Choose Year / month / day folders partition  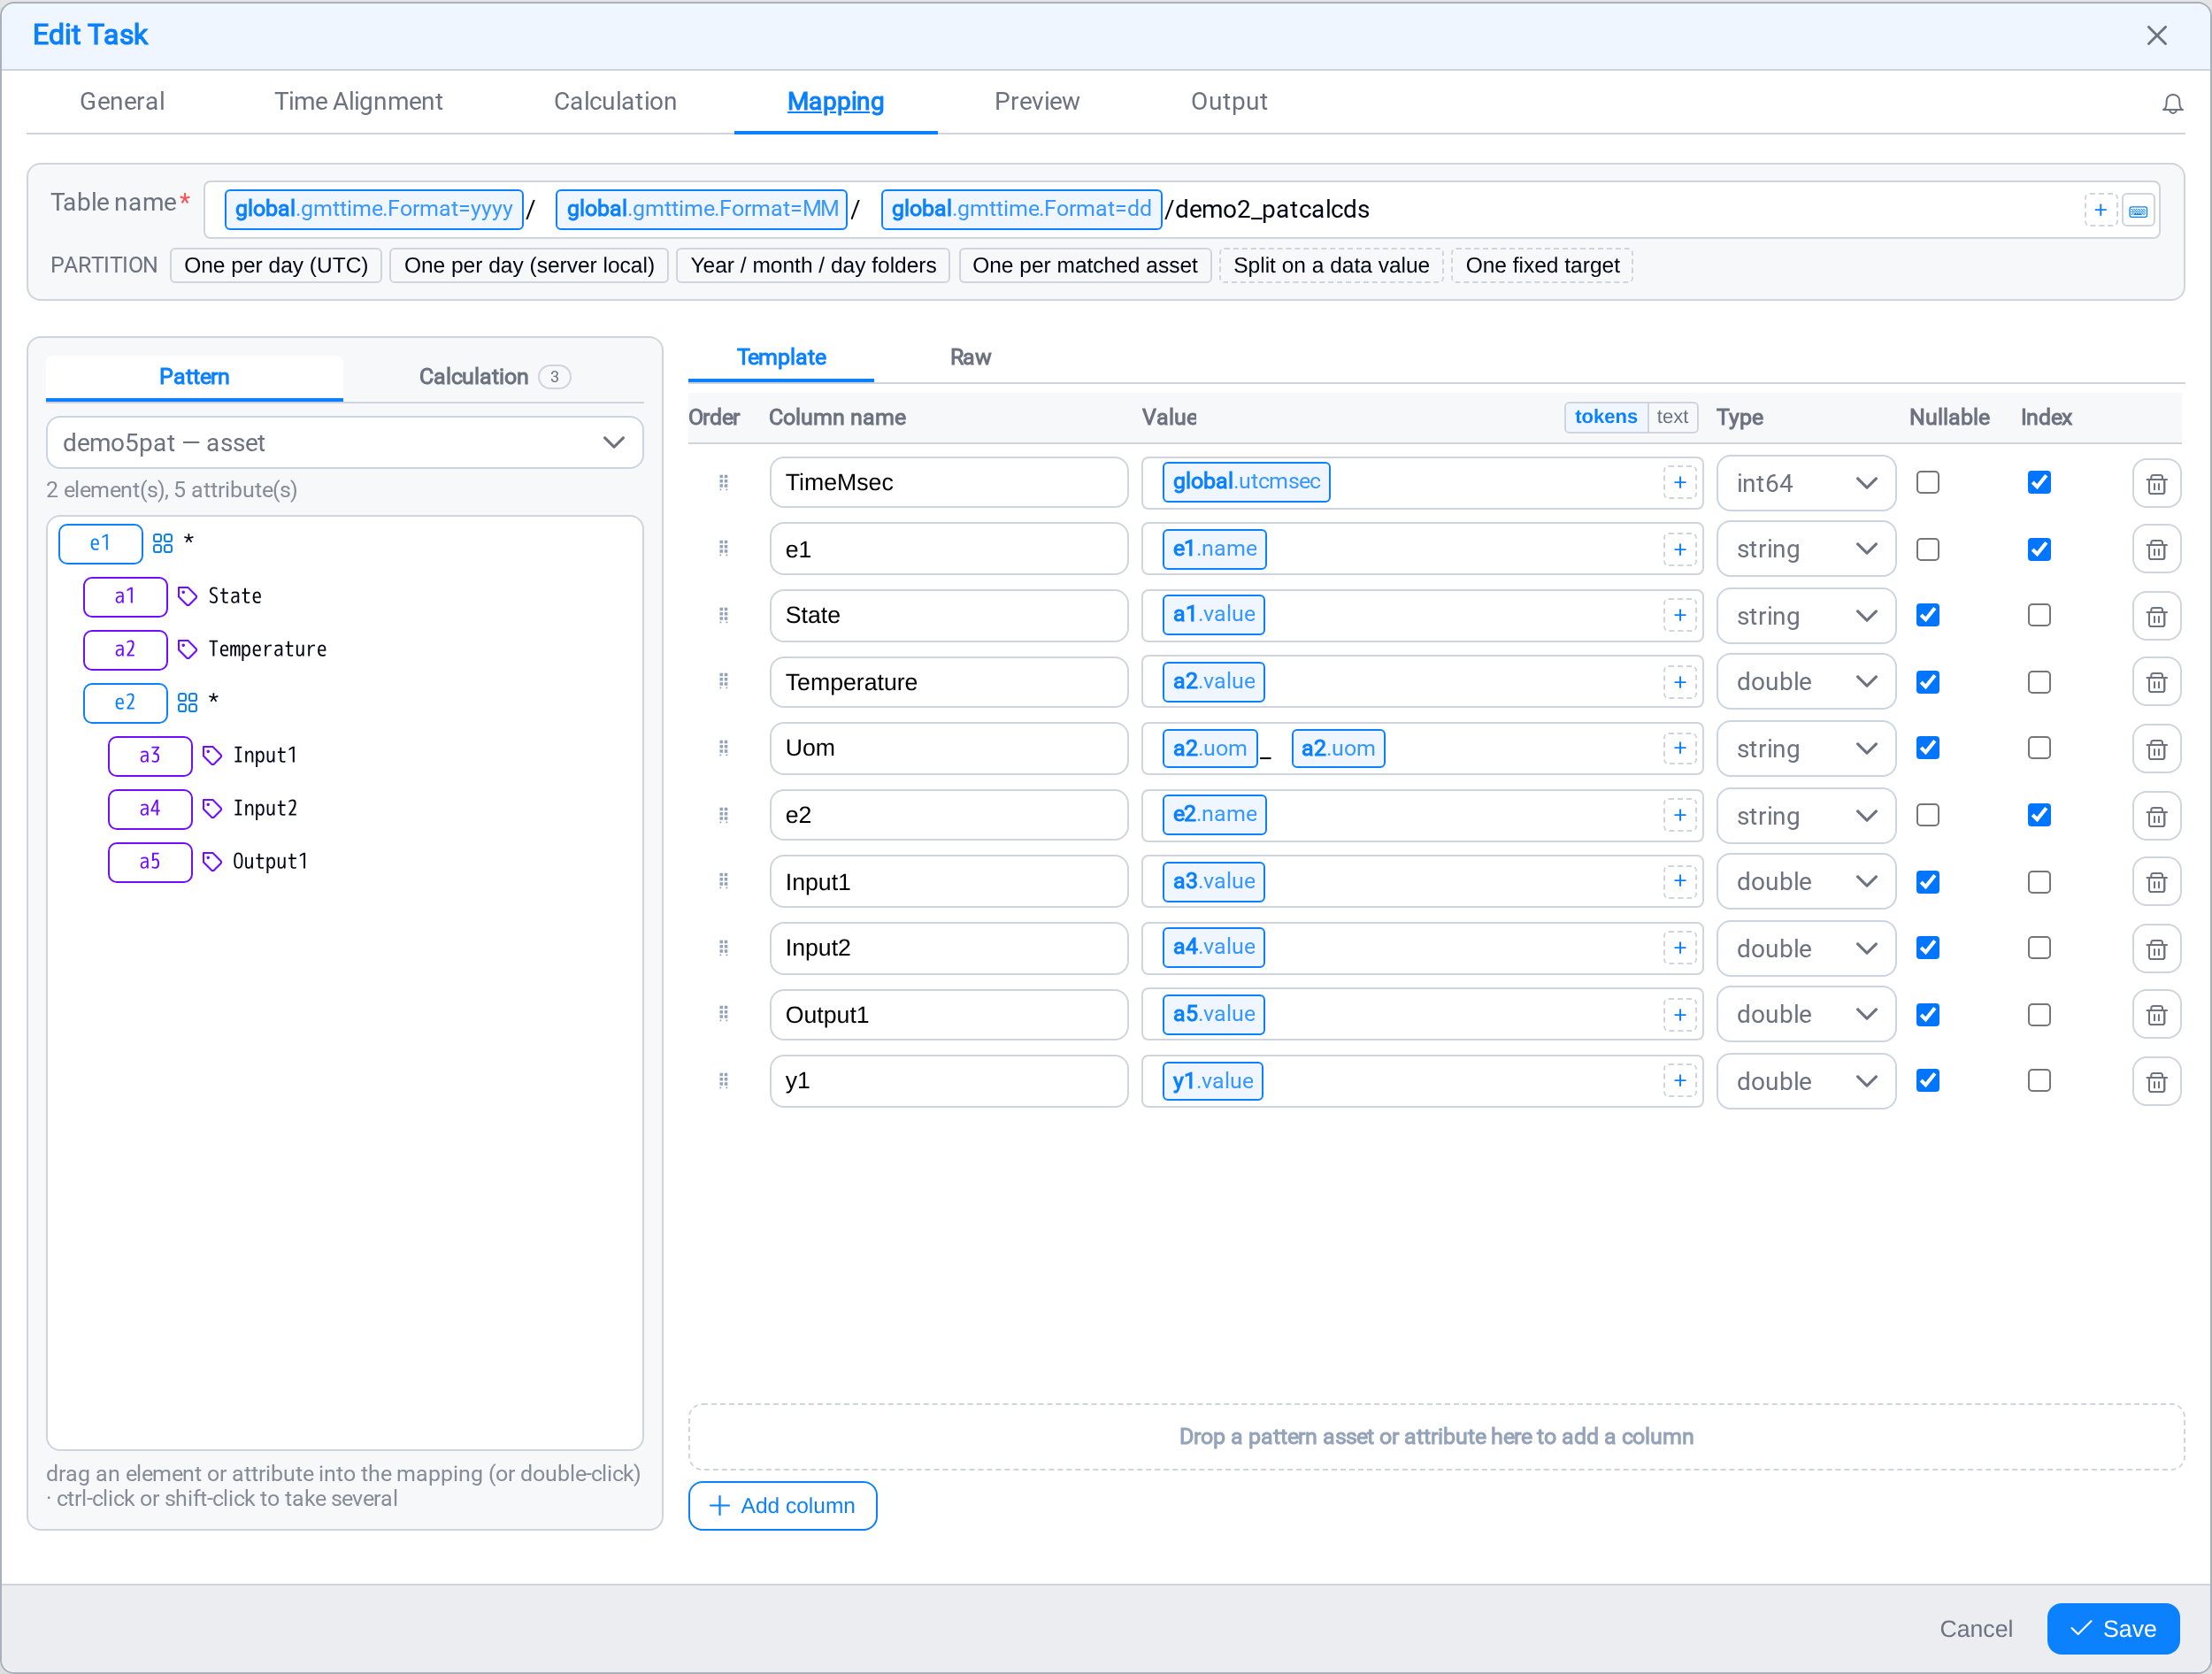[813, 265]
